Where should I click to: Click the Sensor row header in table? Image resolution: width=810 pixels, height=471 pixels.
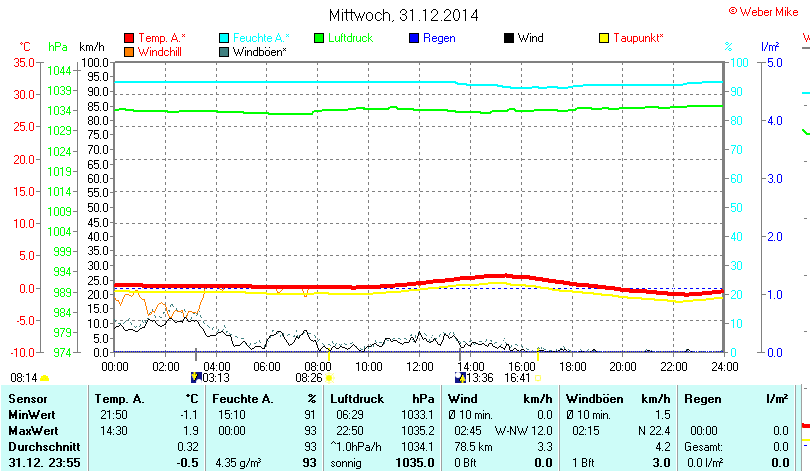[28, 399]
